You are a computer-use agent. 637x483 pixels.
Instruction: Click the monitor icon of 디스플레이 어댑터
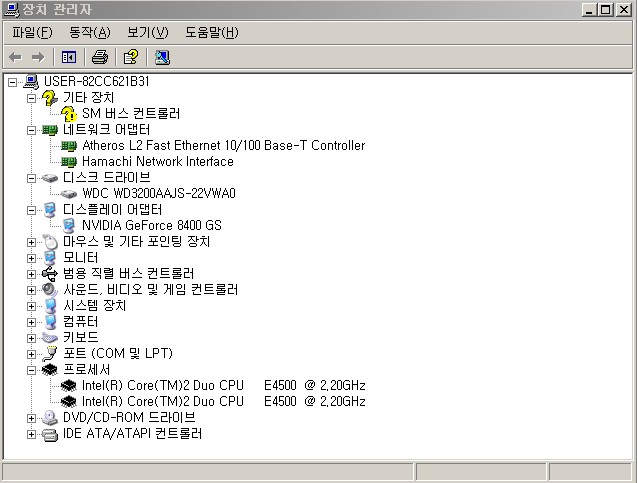(x=50, y=210)
